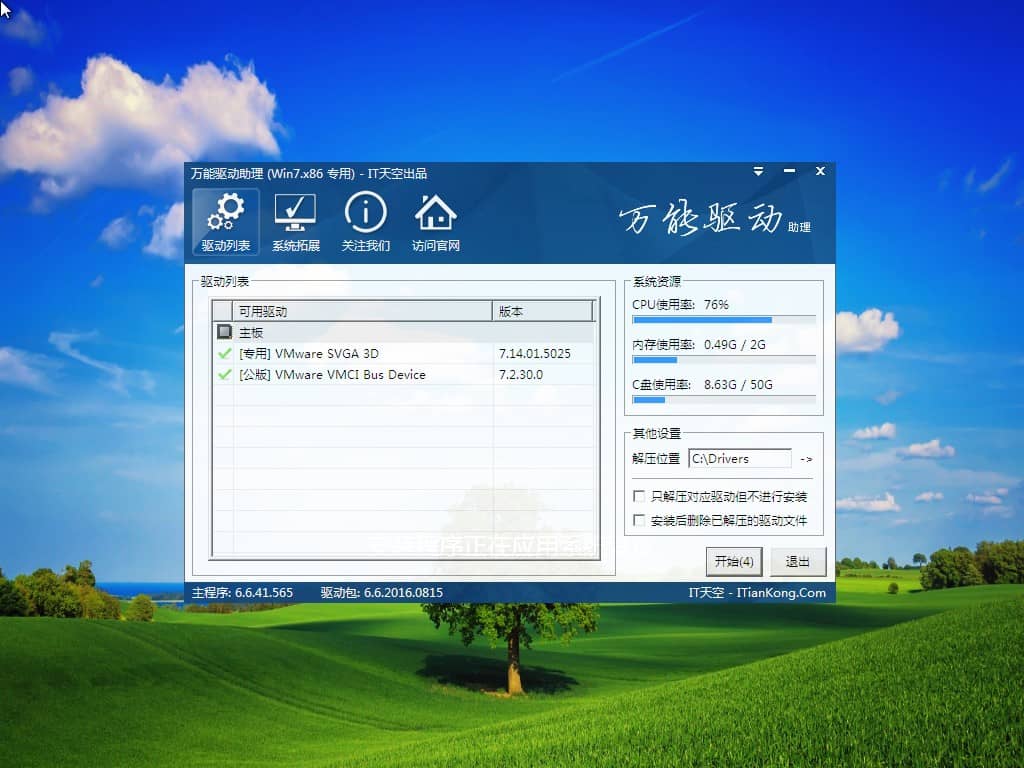Click the 可用驱动 column header
The height and width of the screenshot is (768, 1024).
[x=362, y=312]
